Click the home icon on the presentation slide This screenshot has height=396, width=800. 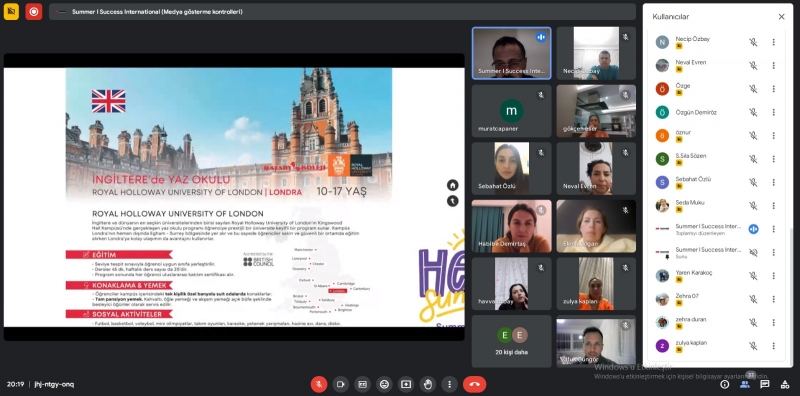coord(453,185)
